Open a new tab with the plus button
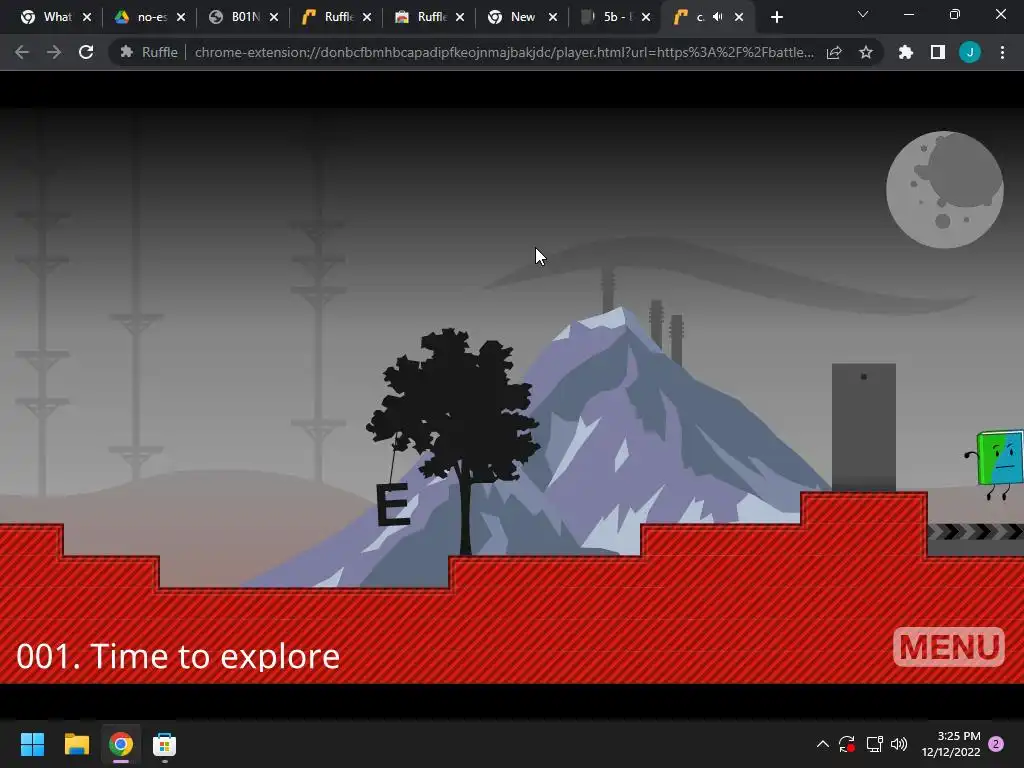The width and height of the screenshot is (1024, 768). (x=776, y=18)
